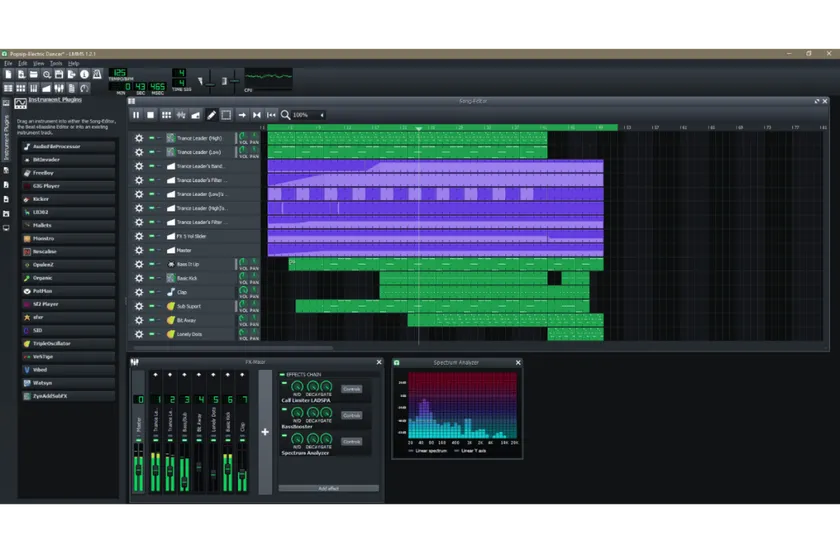840x560 pixels.
Task: Export the current project icon
Action: pyautogui.click(x=72, y=74)
